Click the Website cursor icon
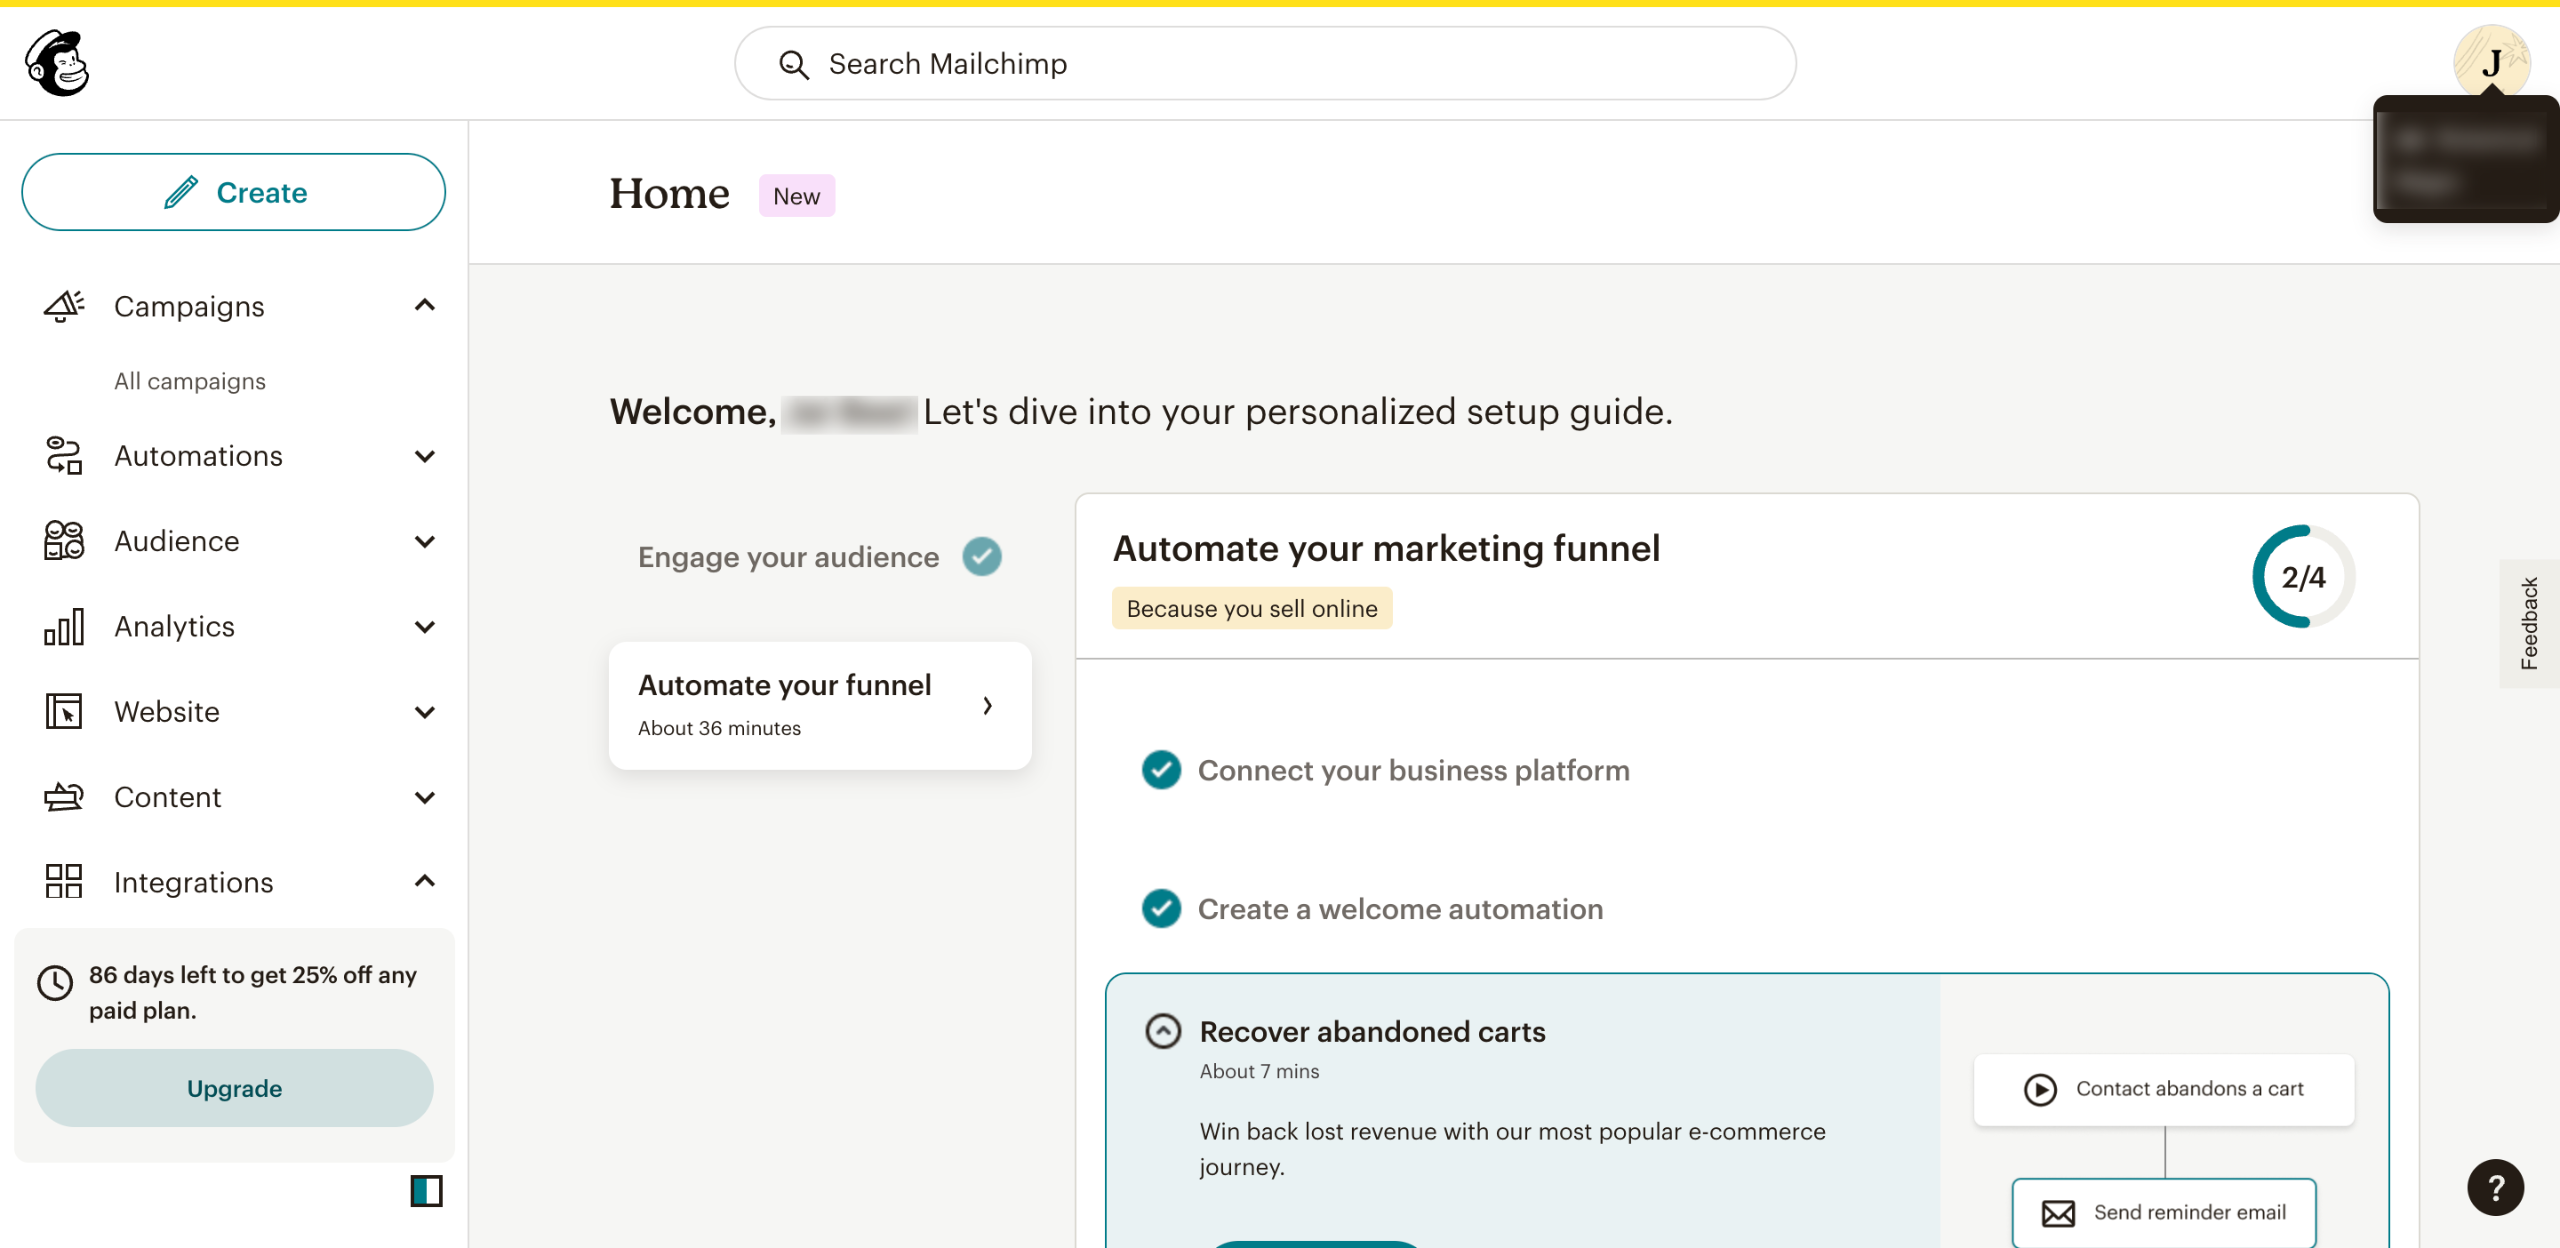 point(64,711)
